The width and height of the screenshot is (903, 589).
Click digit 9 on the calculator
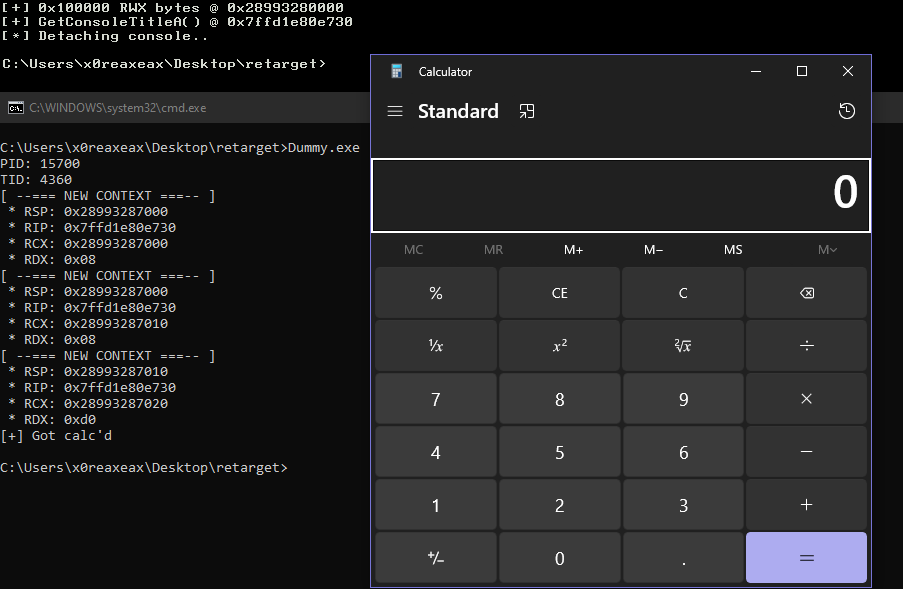683,399
